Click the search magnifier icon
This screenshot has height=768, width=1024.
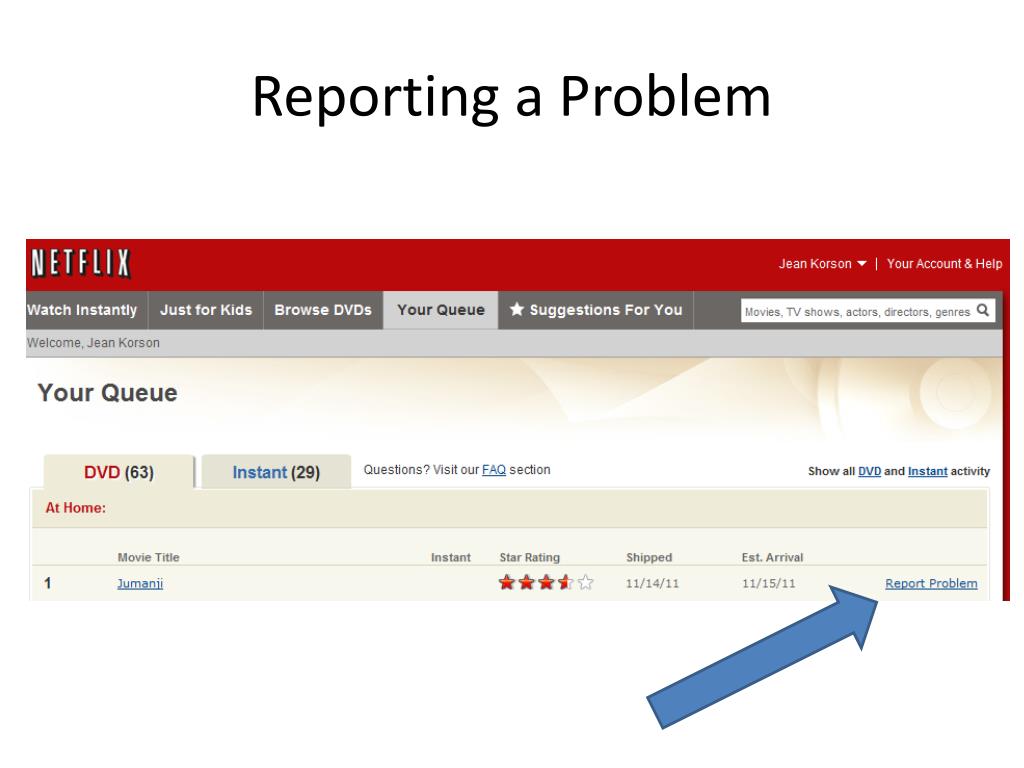982,311
